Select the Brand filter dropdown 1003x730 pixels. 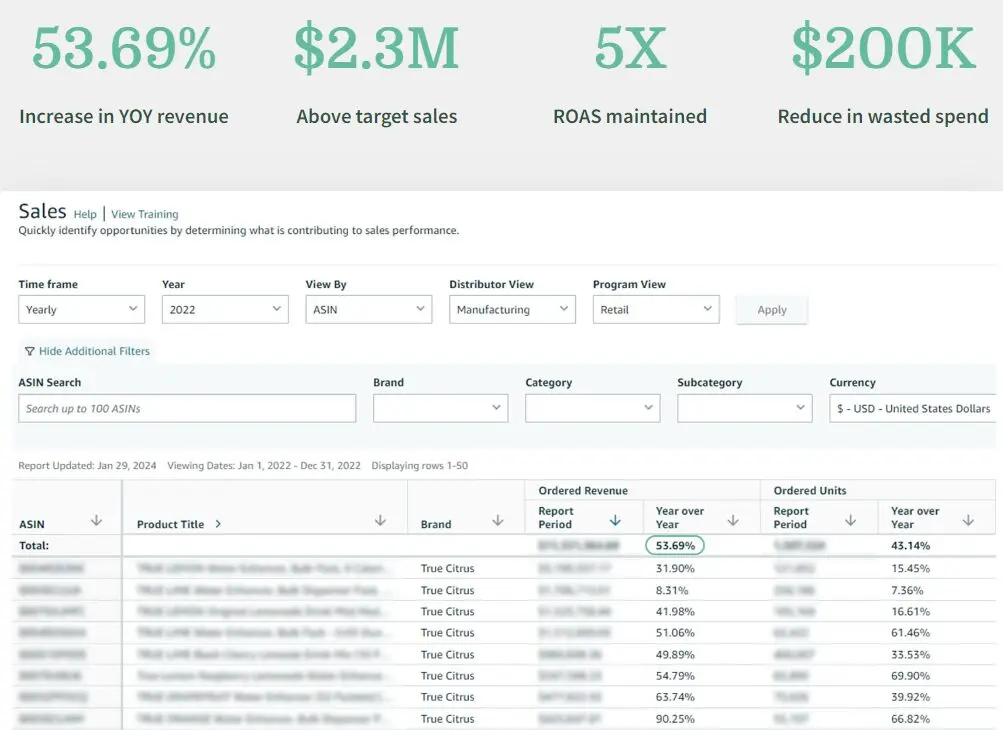pos(440,408)
